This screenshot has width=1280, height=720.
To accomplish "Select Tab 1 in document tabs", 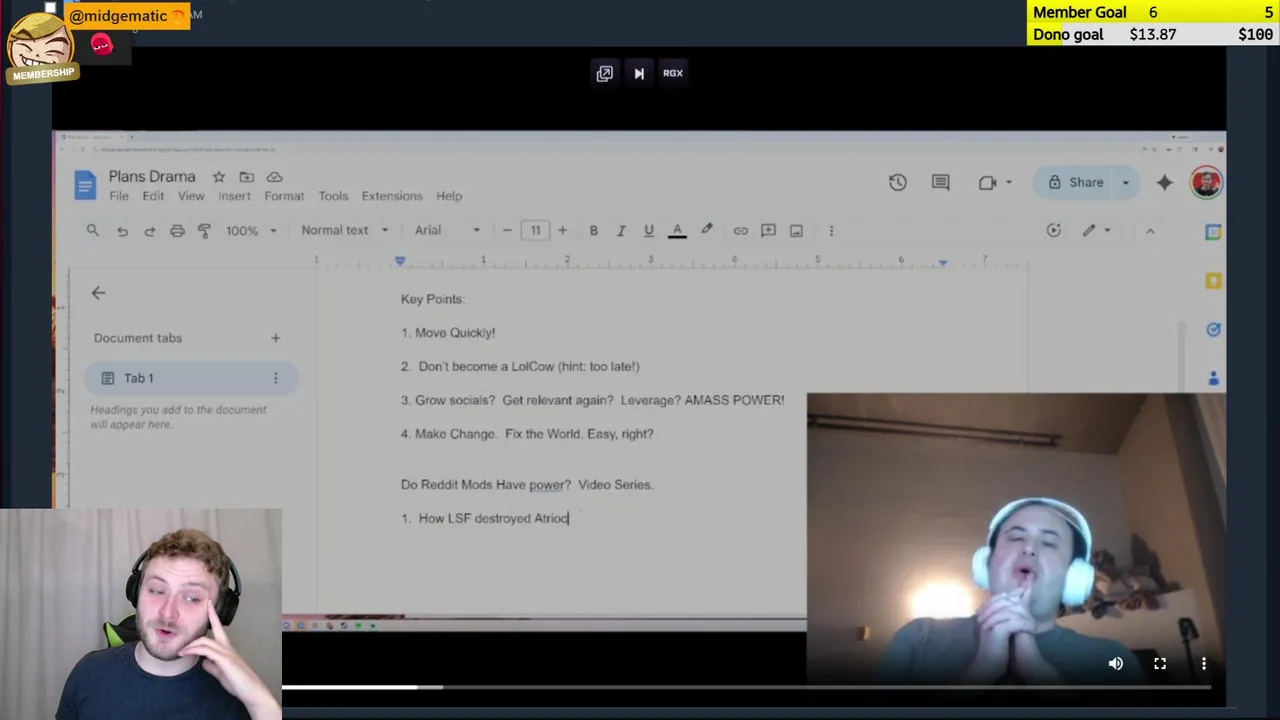I will point(190,378).
